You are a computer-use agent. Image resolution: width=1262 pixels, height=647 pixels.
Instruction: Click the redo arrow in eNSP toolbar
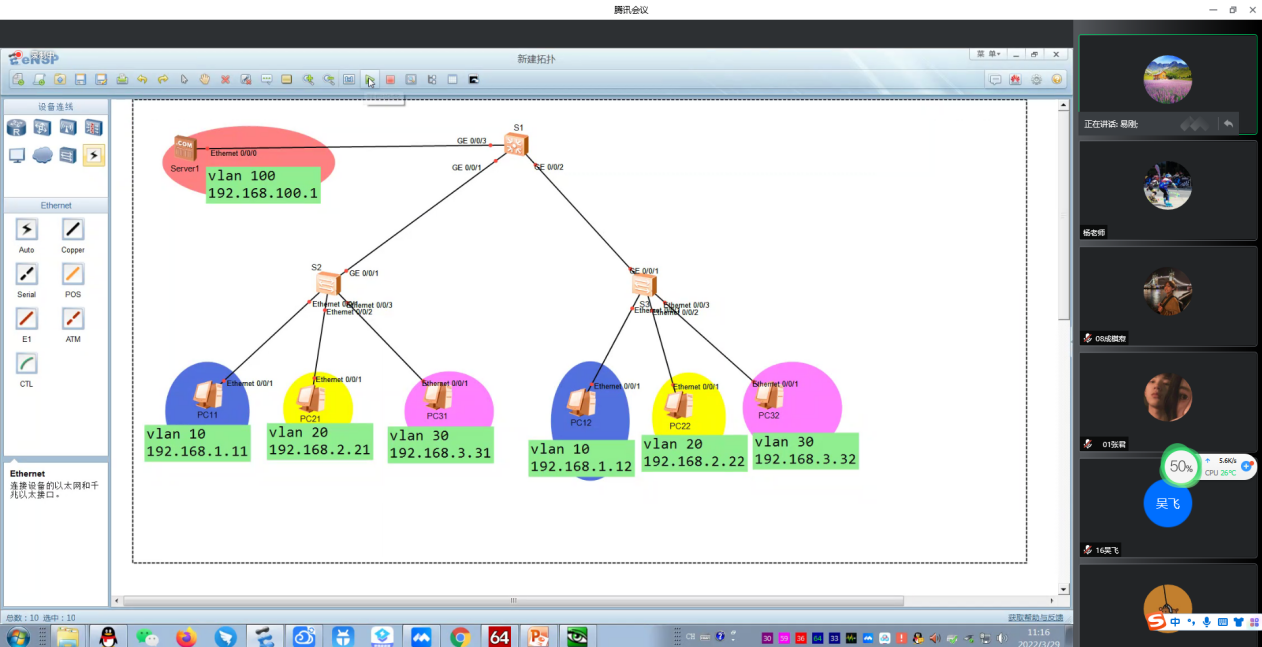click(x=162, y=79)
